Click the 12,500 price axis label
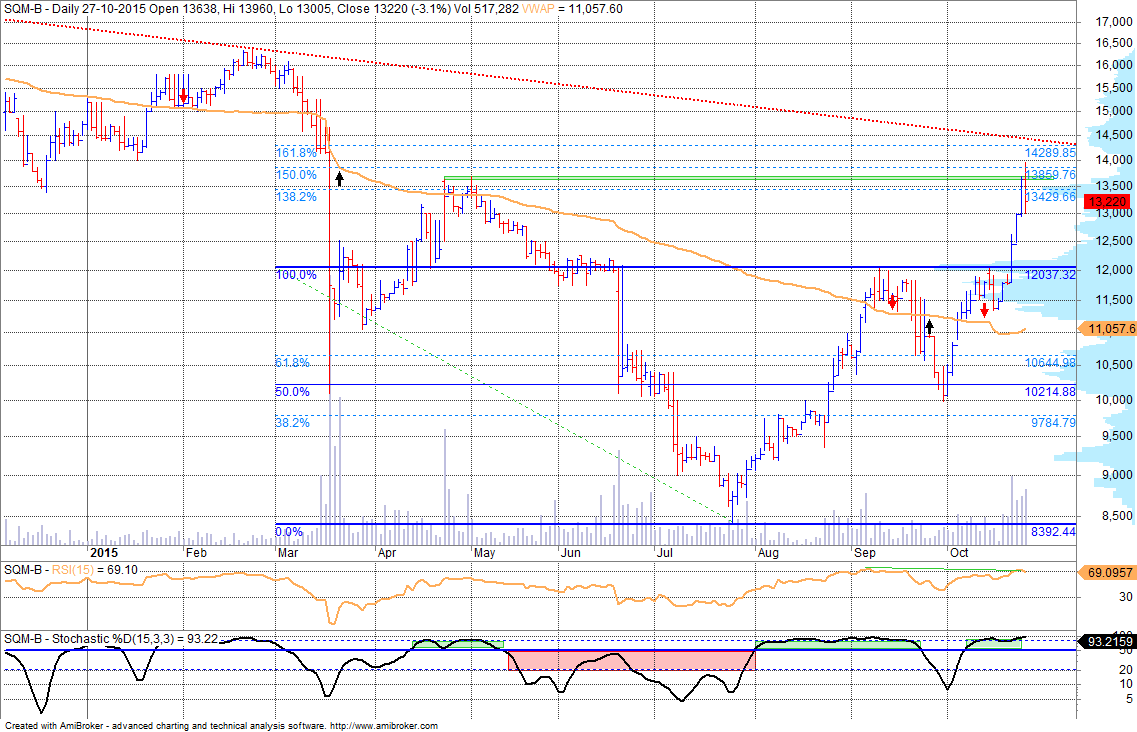This screenshot has width=1137, height=732. (x=1112, y=241)
